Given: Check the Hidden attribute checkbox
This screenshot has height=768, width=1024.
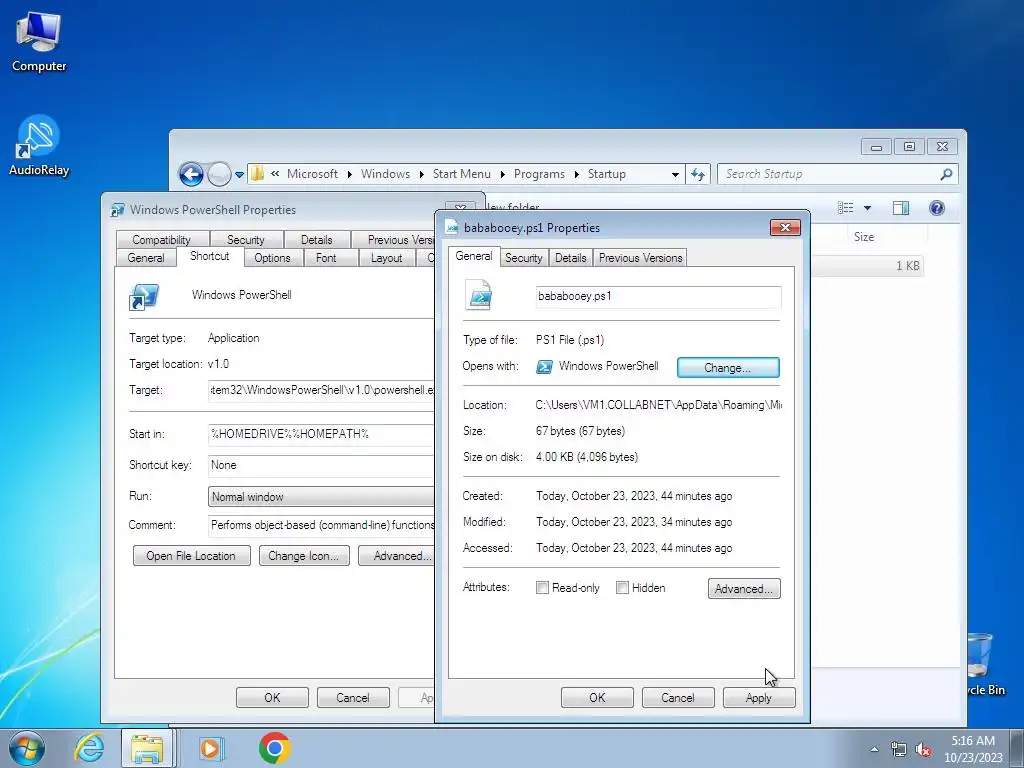Looking at the screenshot, I should [622, 588].
